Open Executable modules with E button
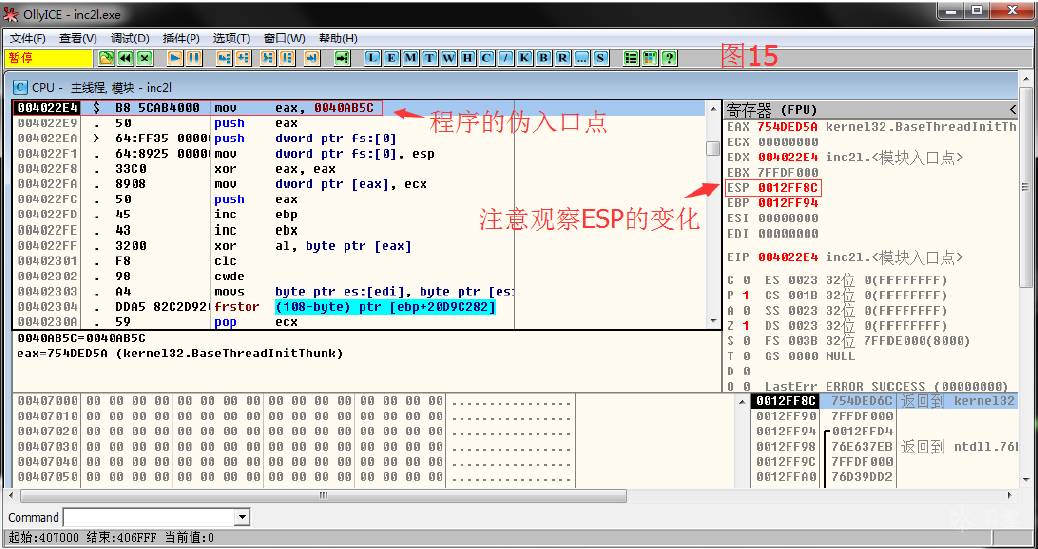This screenshot has width=1038, height=549. 392,58
